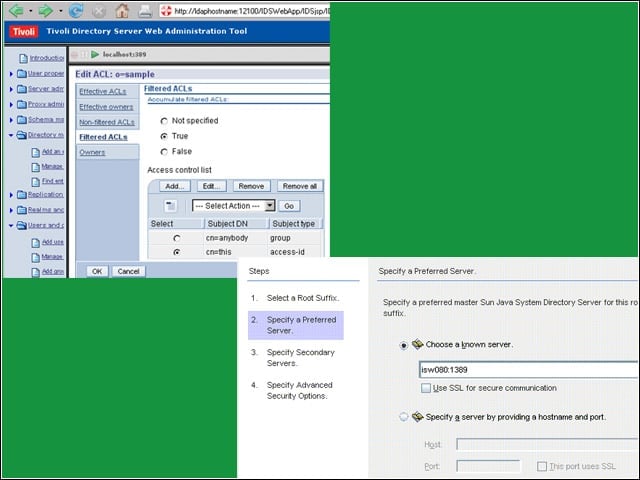
Task: Expand the Server administration tree node
Action: click(11, 89)
